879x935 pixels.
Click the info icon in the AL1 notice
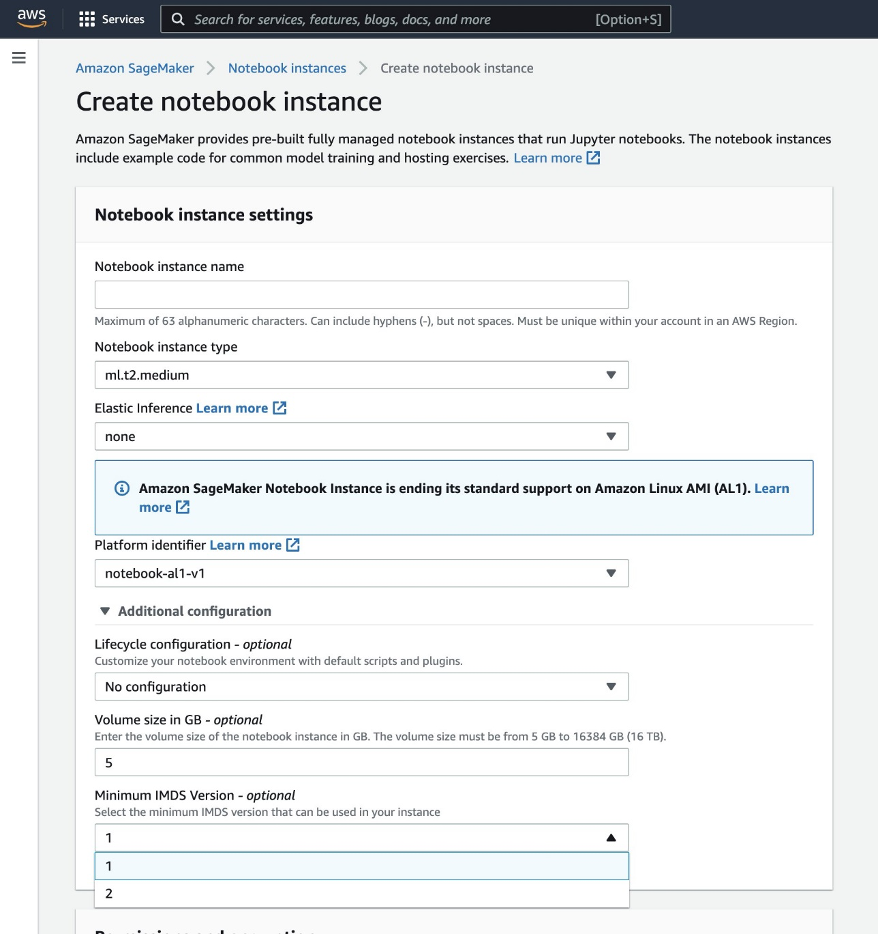point(121,488)
